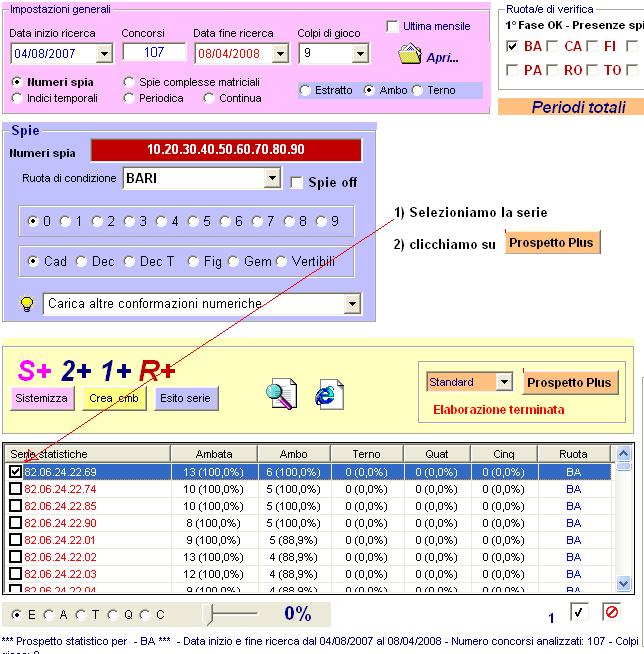Viewport: 644px width, 654px height.
Task: Check the RO wheel checkbox
Action: [552, 70]
